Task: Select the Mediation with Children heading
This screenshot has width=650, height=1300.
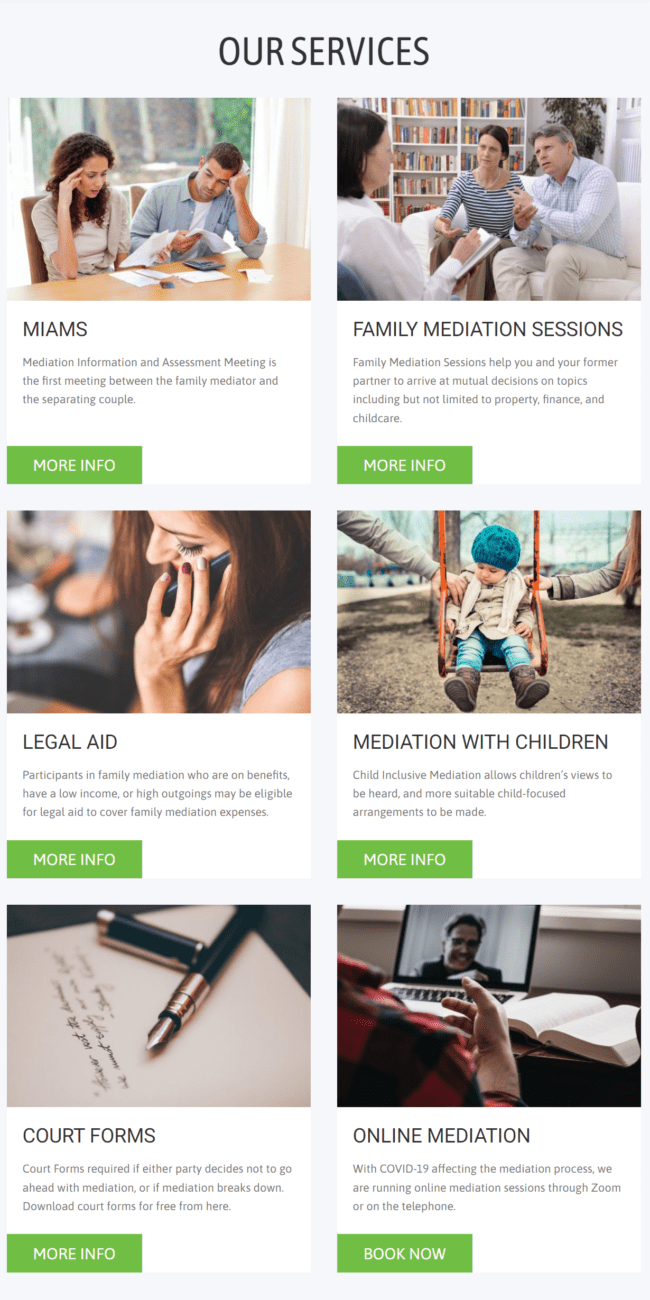Action: pyautogui.click(x=480, y=742)
